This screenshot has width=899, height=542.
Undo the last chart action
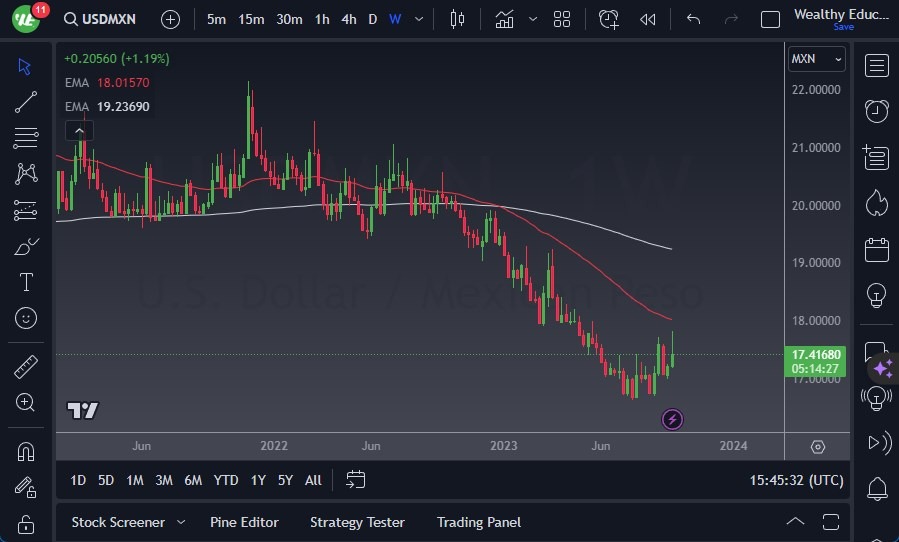pyautogui.click(x=694, y=20)
